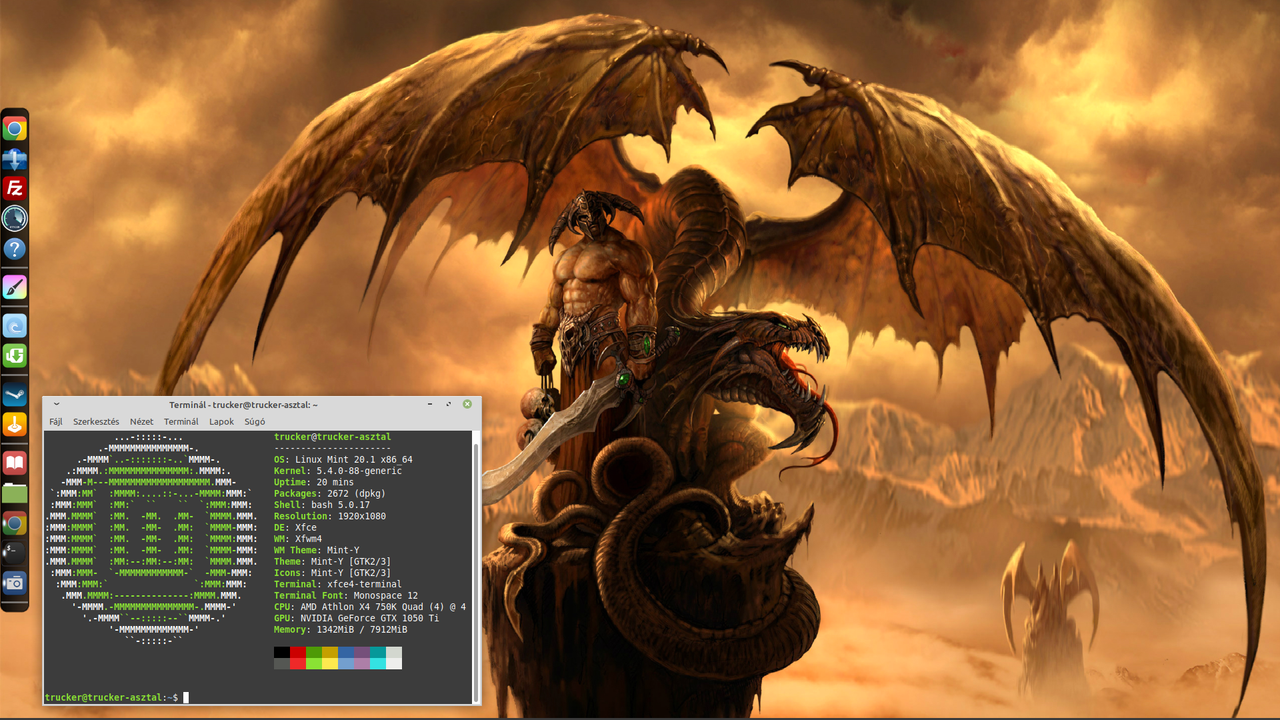1280x720 pixels.
Task: Launch Steam from the dock
Action: pyautogui.click(x=14, y=395)
